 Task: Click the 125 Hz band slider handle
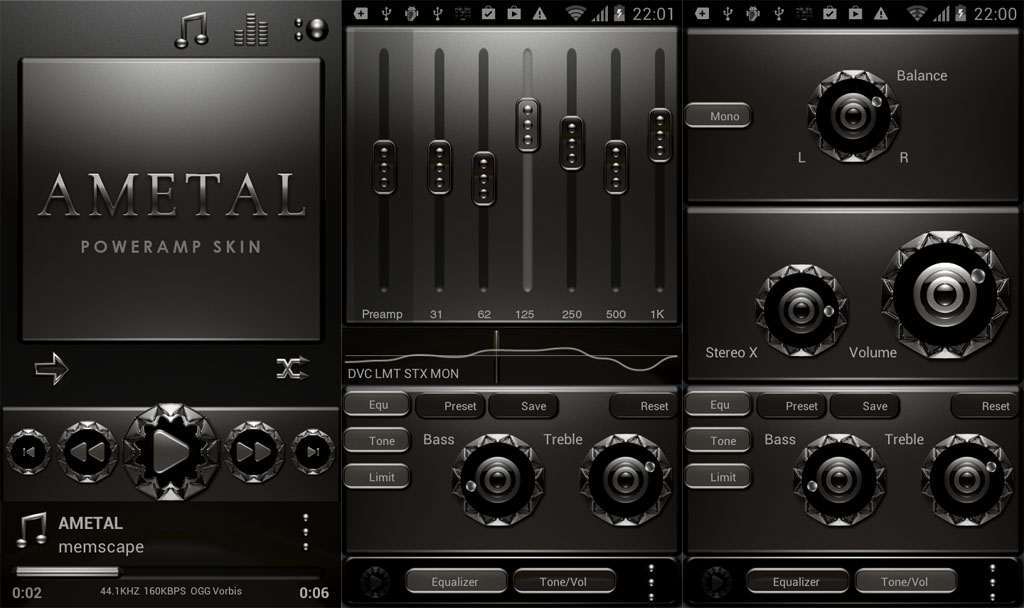pos(528,125)
